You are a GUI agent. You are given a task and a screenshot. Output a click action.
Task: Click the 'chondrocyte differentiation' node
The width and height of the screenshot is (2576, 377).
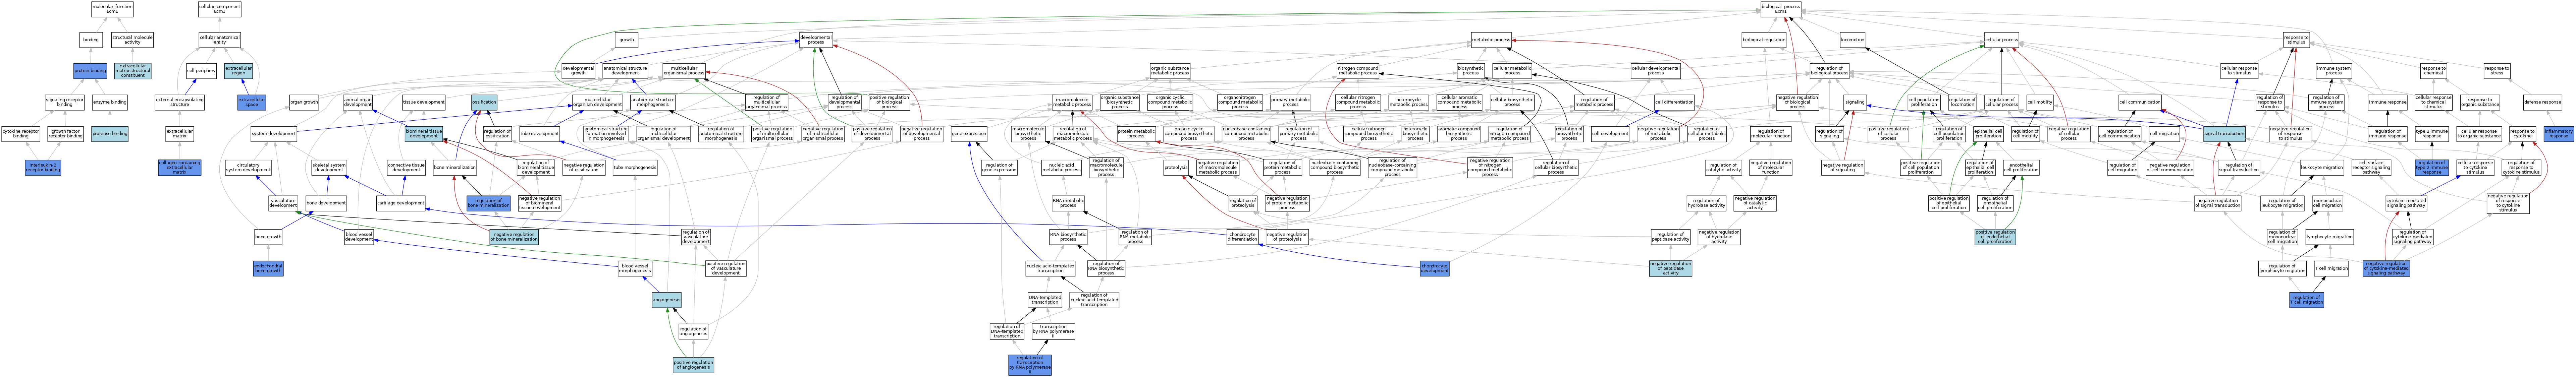click(1242, 237)
